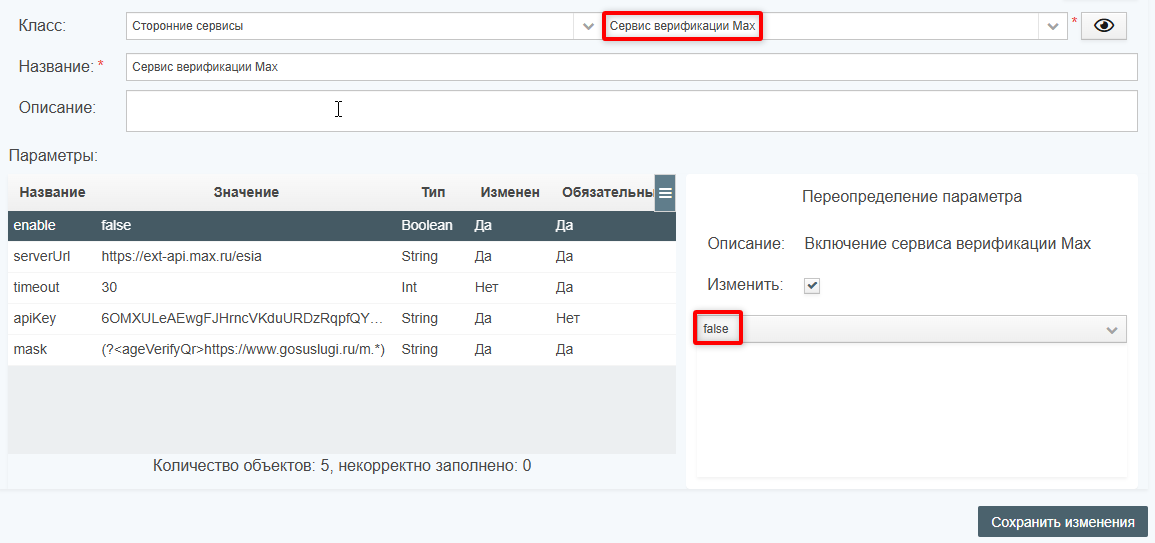
Task: Expand the Сервис верификации Max dropdown
Action: point(1052,26)
